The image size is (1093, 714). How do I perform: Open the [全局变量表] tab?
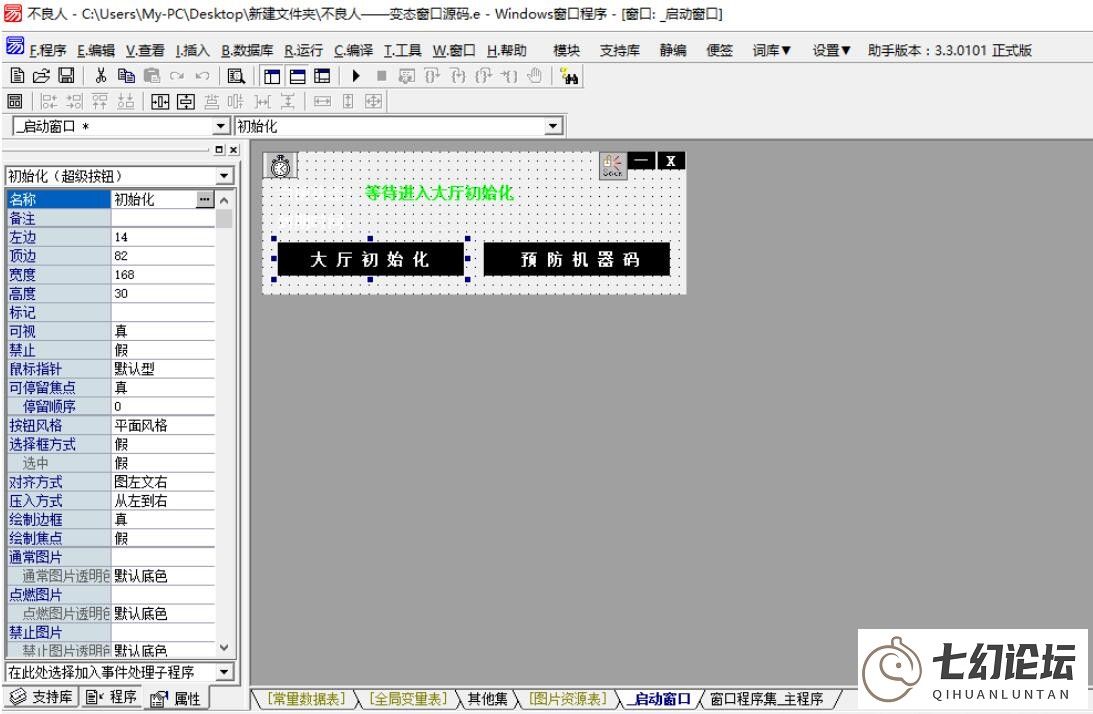[x=408, y=699]
